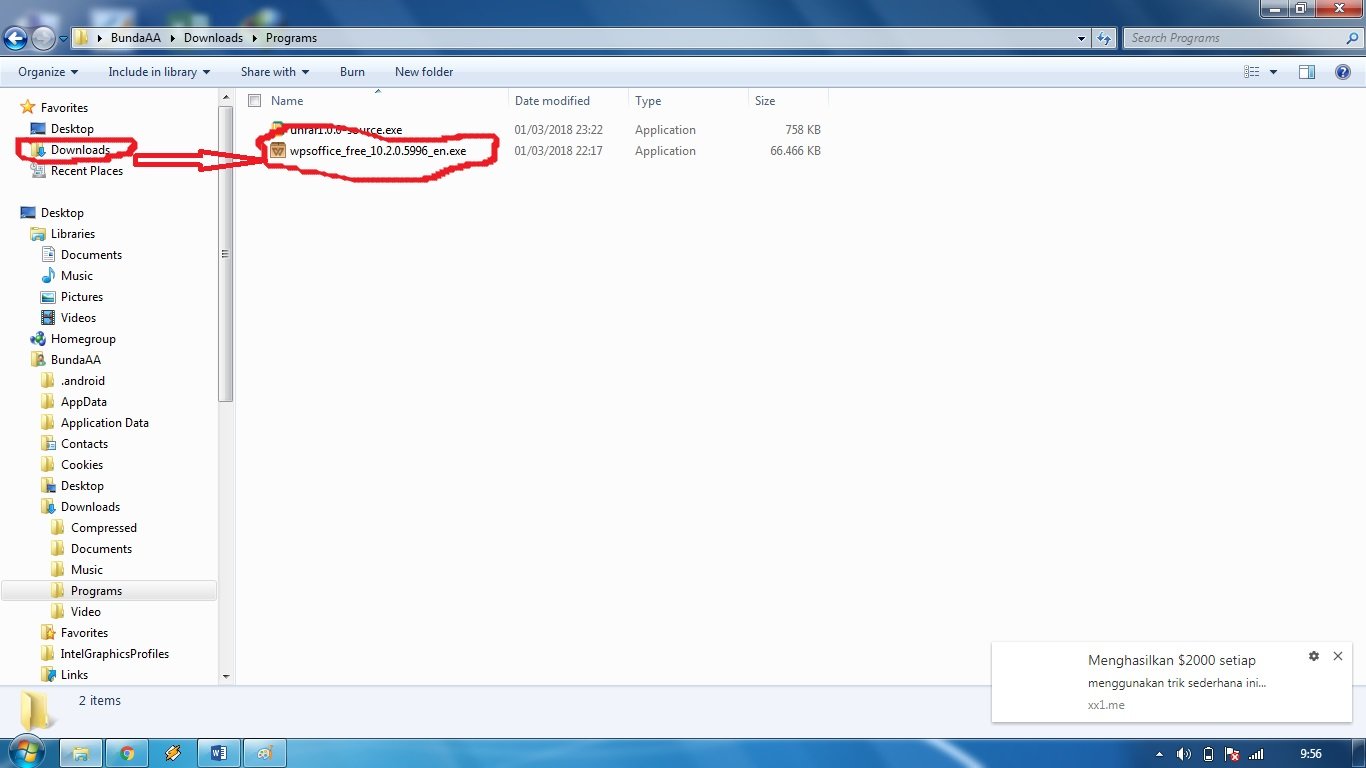Open the Compressed subfolder

(x=104, y=528)
